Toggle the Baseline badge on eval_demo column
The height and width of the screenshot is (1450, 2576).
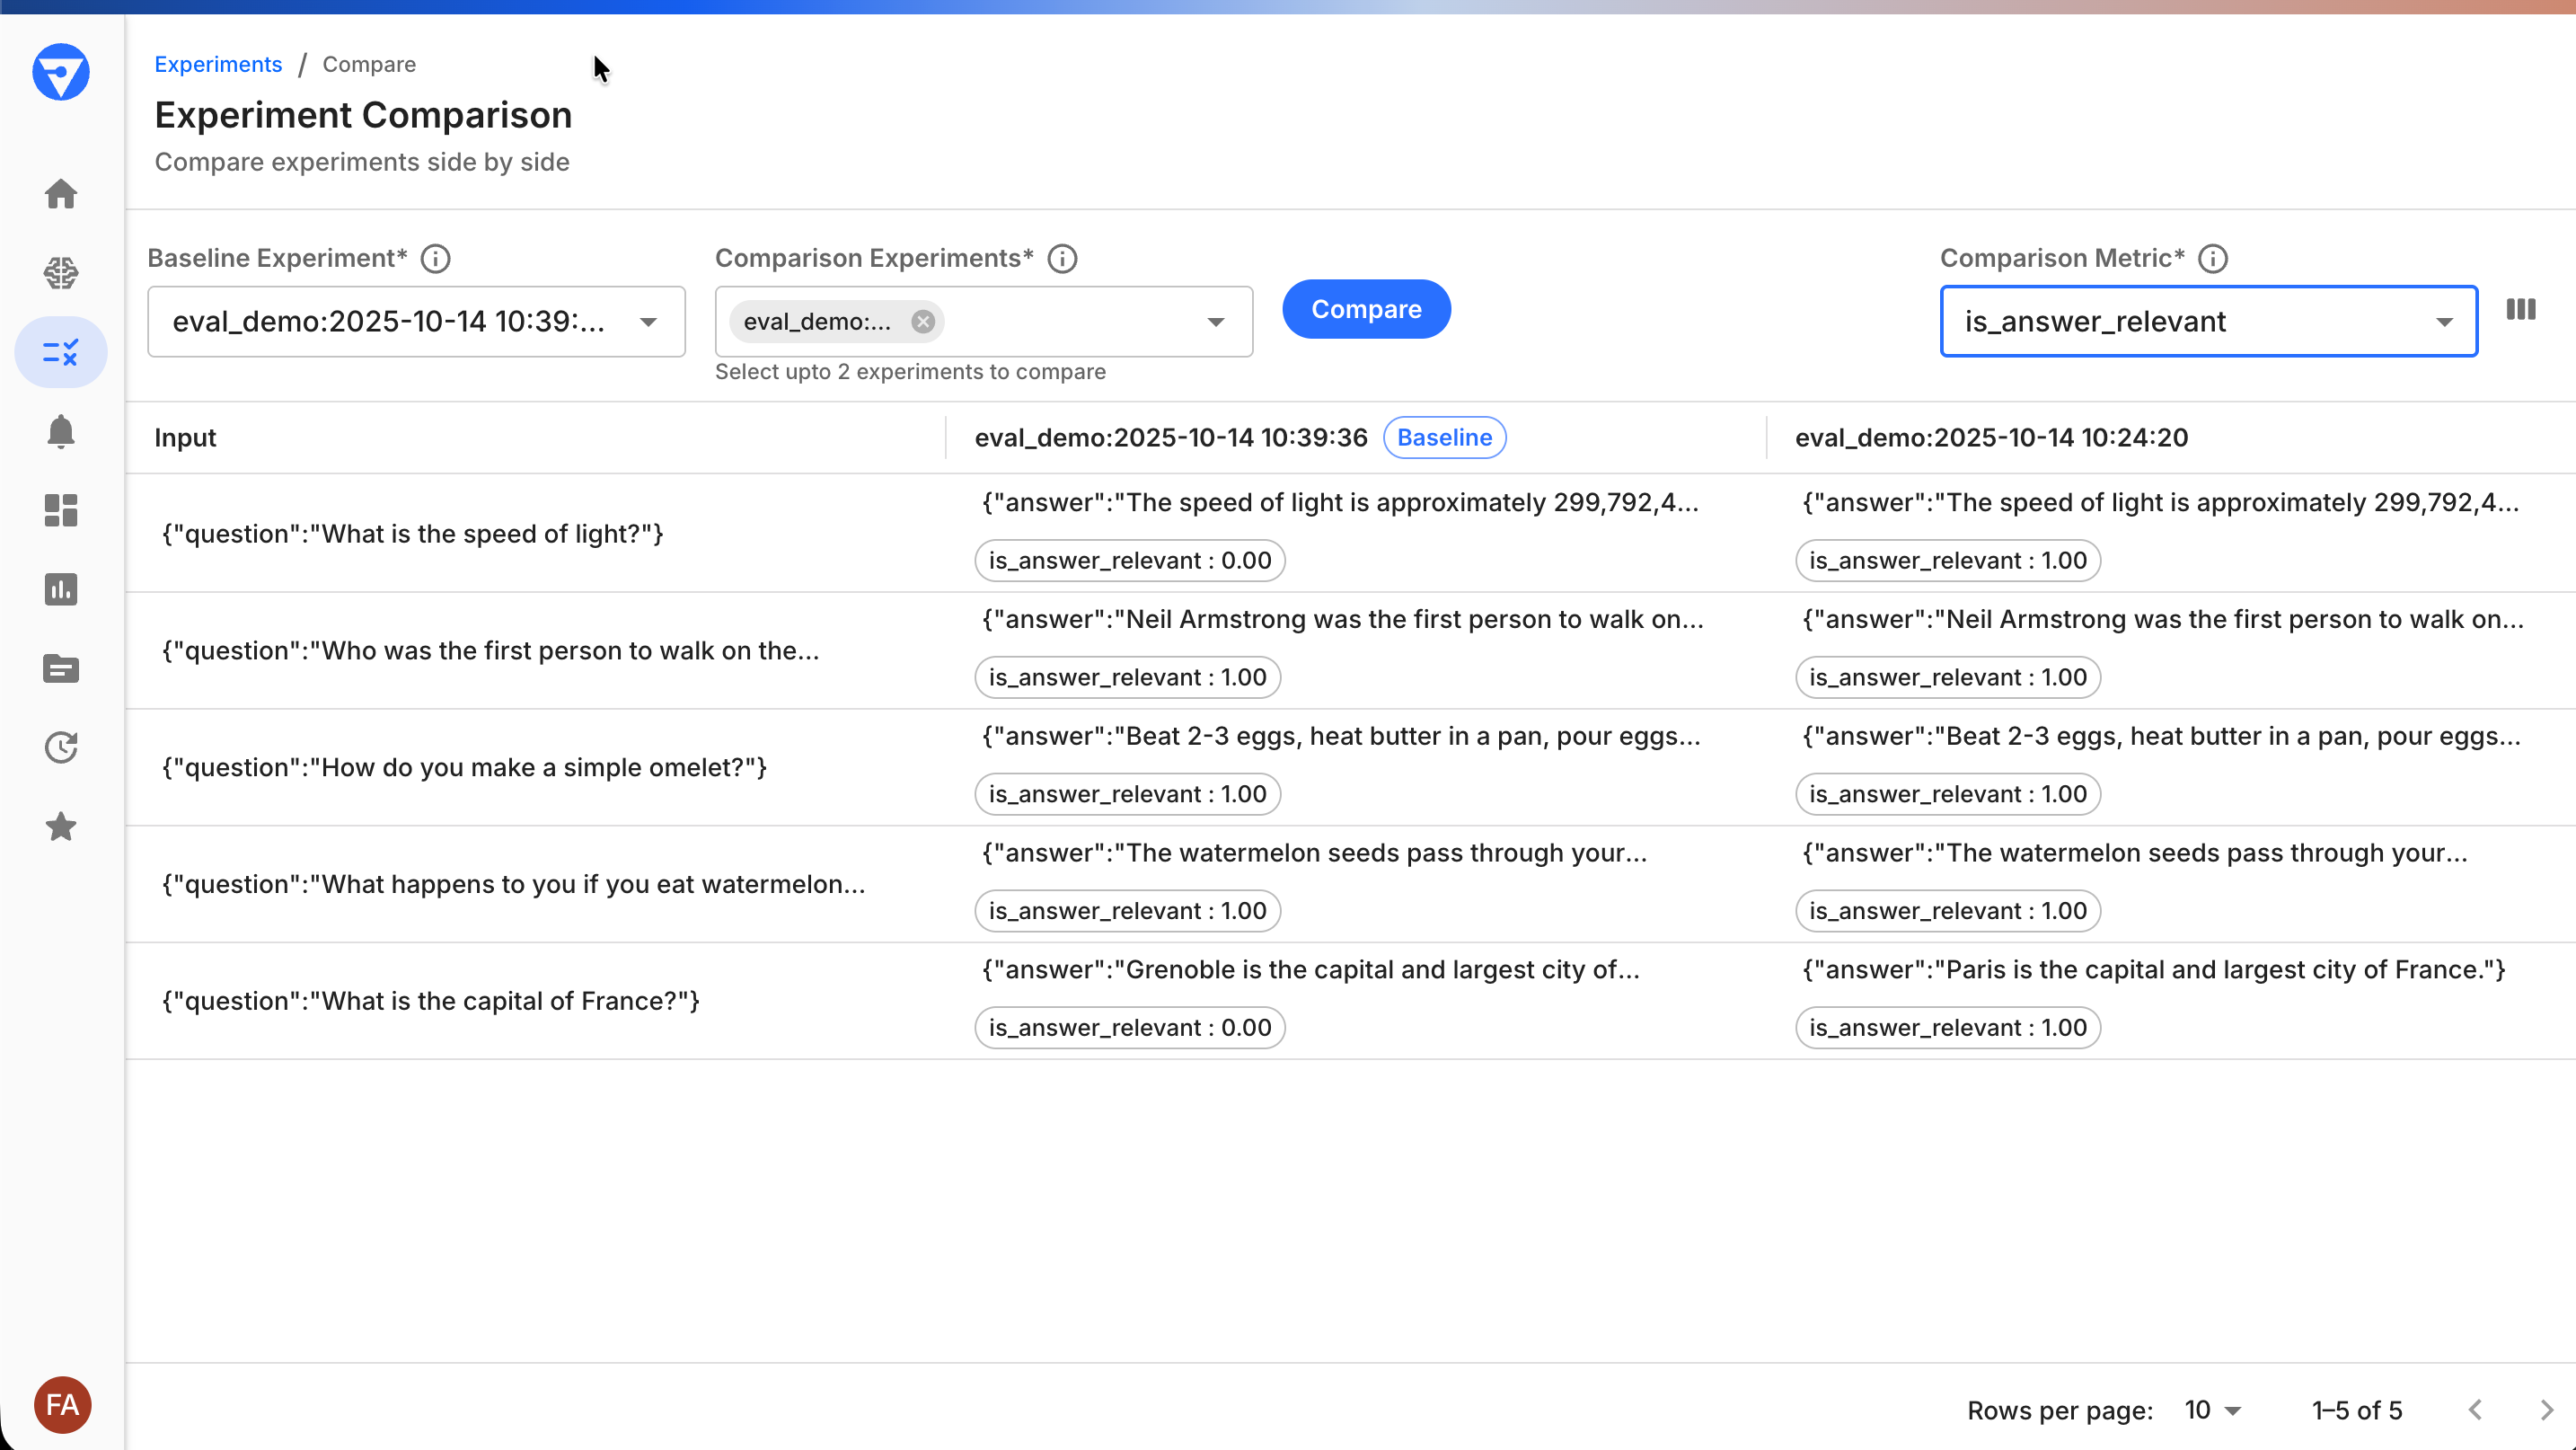point(1444,437)
